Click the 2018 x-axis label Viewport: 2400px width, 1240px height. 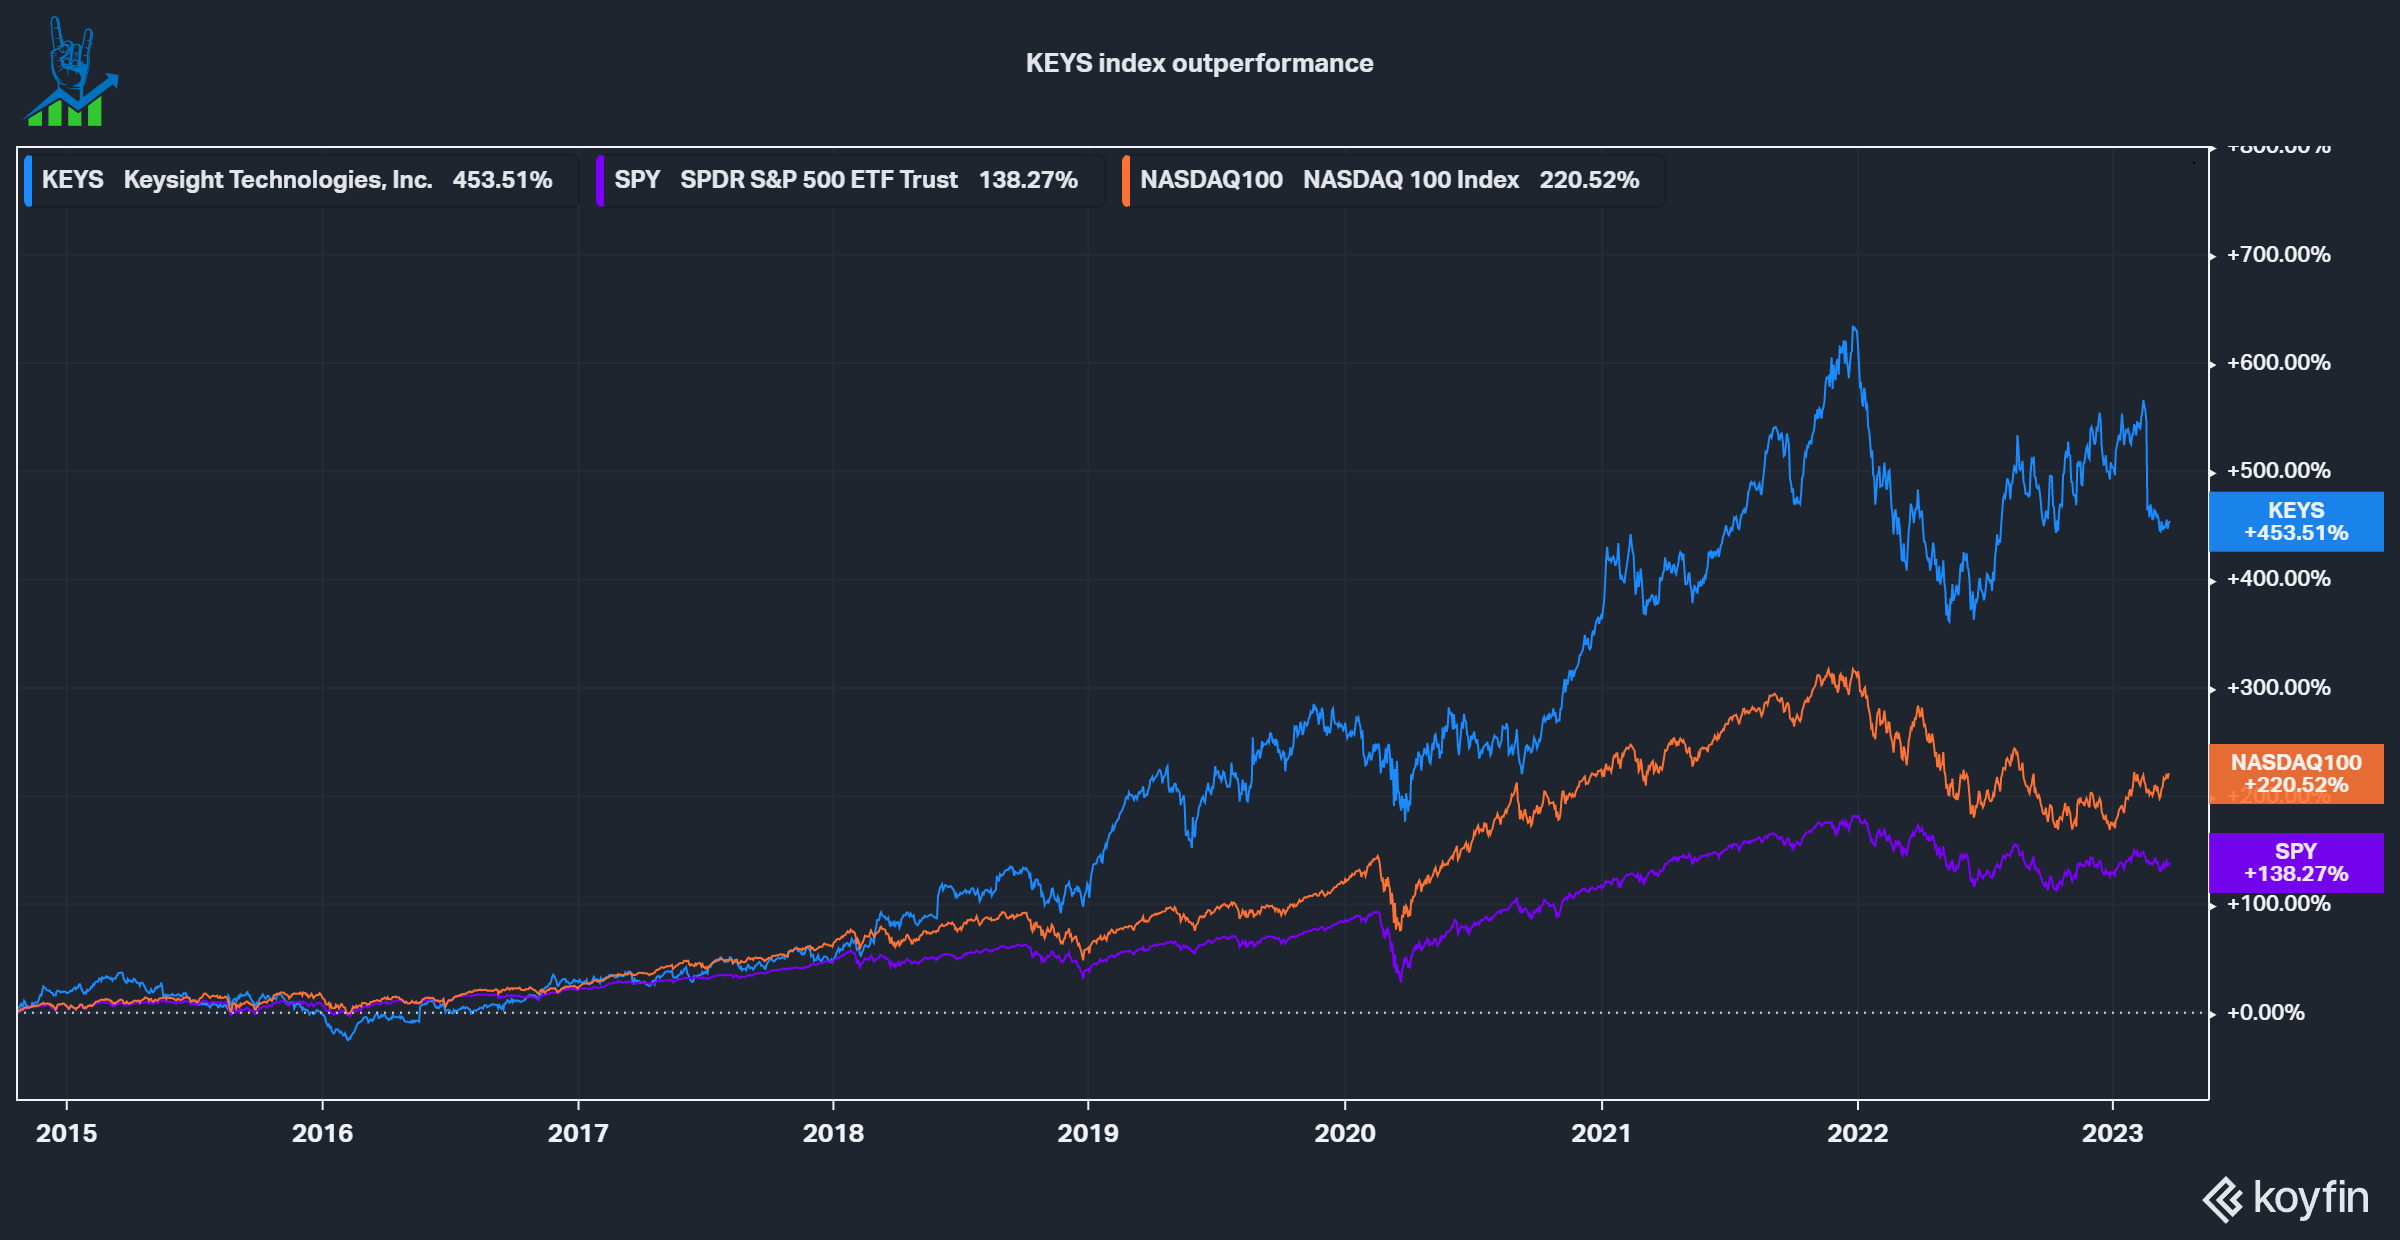(833, 1133)
